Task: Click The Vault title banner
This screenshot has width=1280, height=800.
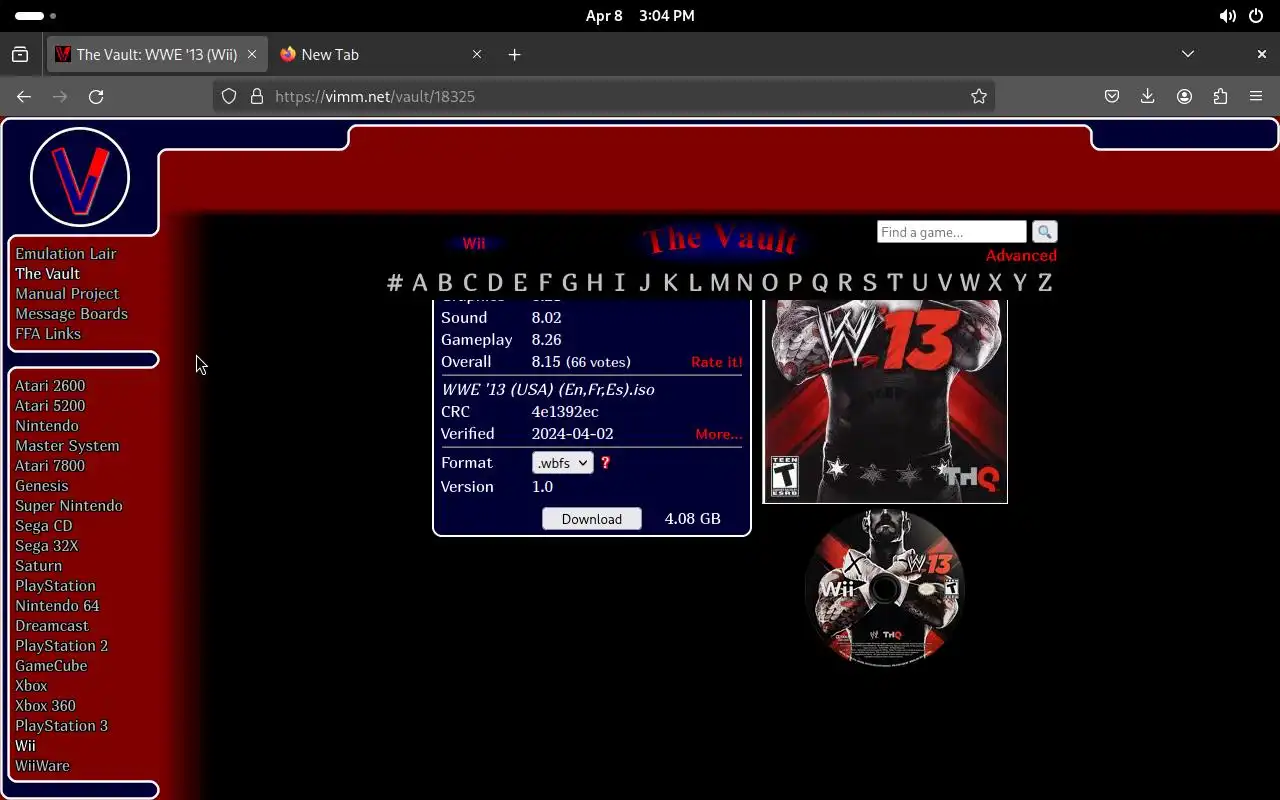Action: (720, 240)
